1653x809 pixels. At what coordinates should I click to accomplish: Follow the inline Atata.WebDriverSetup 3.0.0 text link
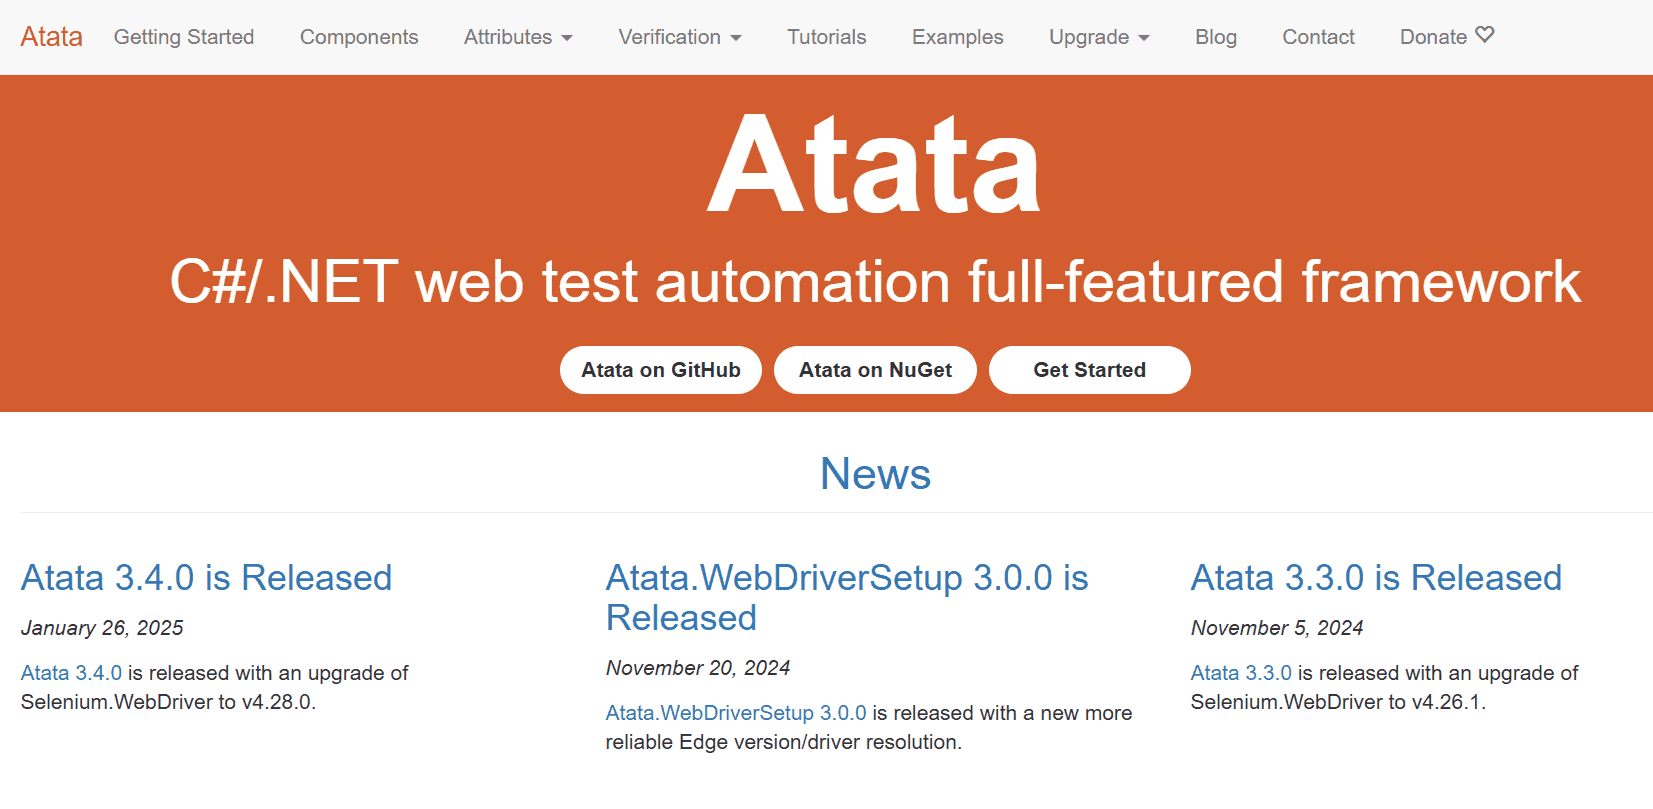(x=735, y=713)
